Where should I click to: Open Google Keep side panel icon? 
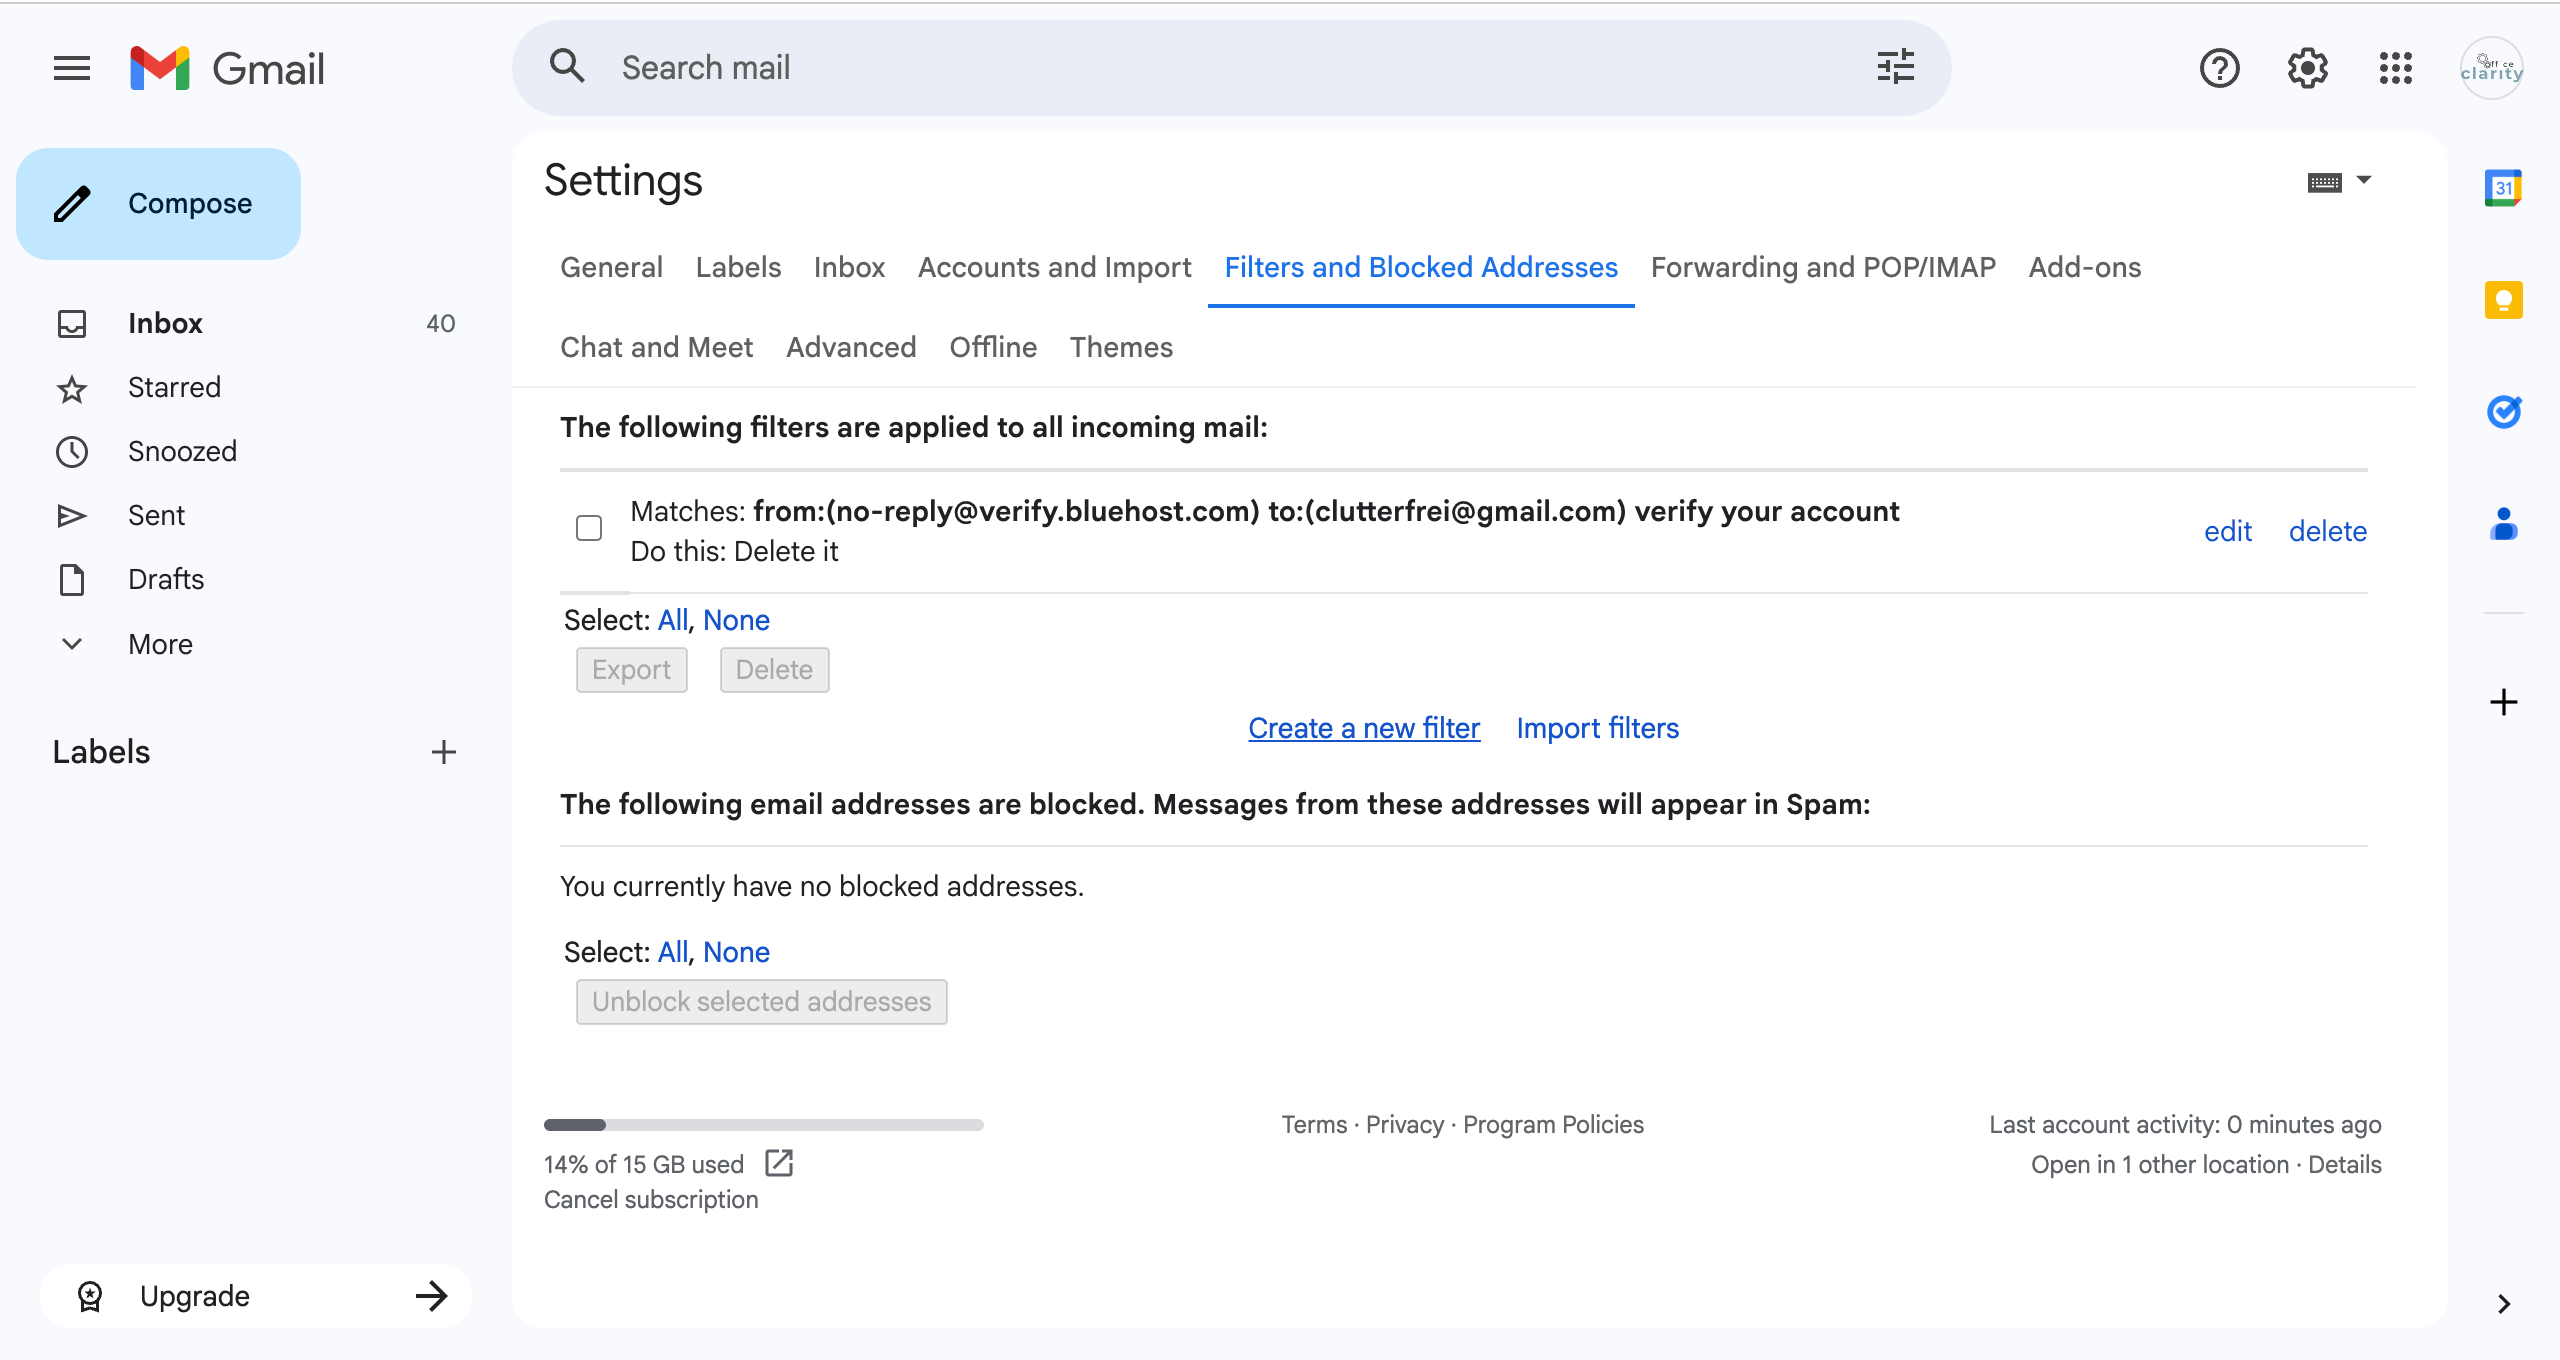click(2503, 300)
